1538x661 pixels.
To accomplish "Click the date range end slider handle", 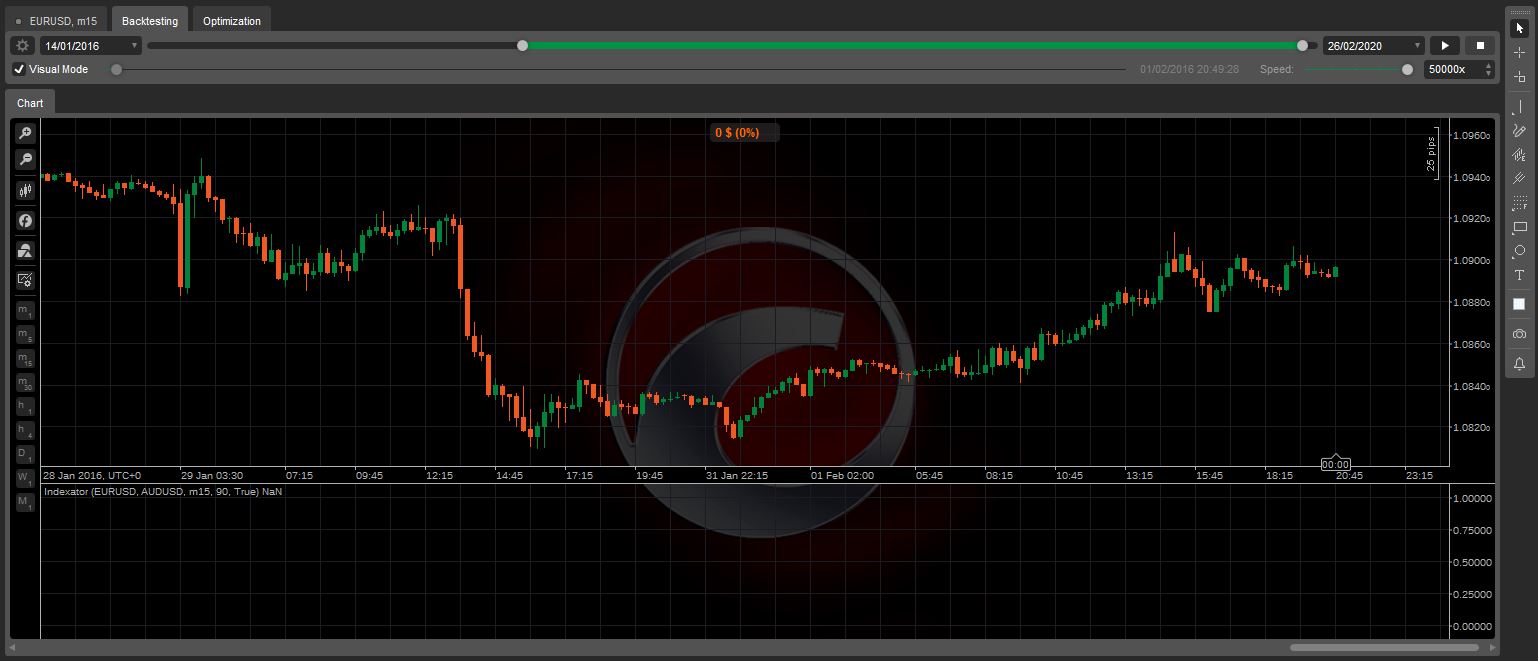I will tap(1302, 45).
